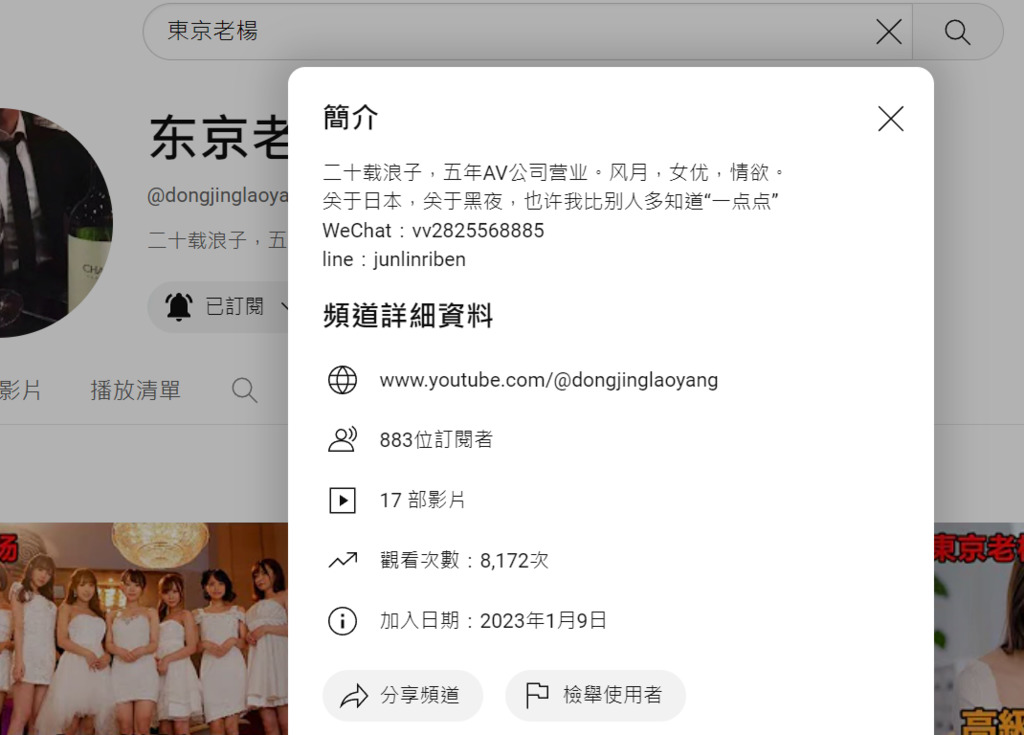Click the notification bell on the subscribe button

(x=179, y=306)
